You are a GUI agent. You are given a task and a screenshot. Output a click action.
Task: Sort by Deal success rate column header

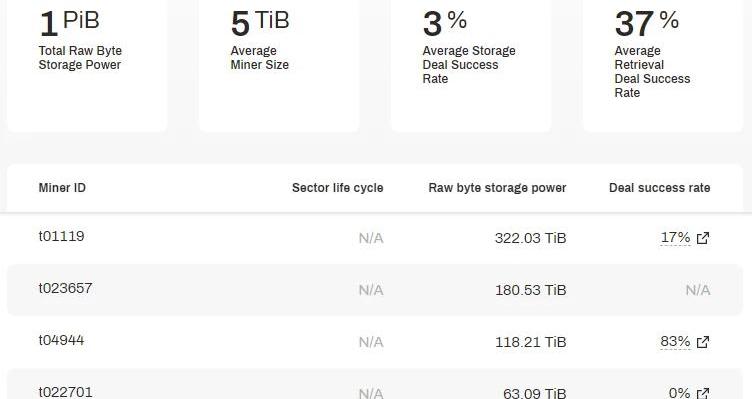tap(659, 188)
